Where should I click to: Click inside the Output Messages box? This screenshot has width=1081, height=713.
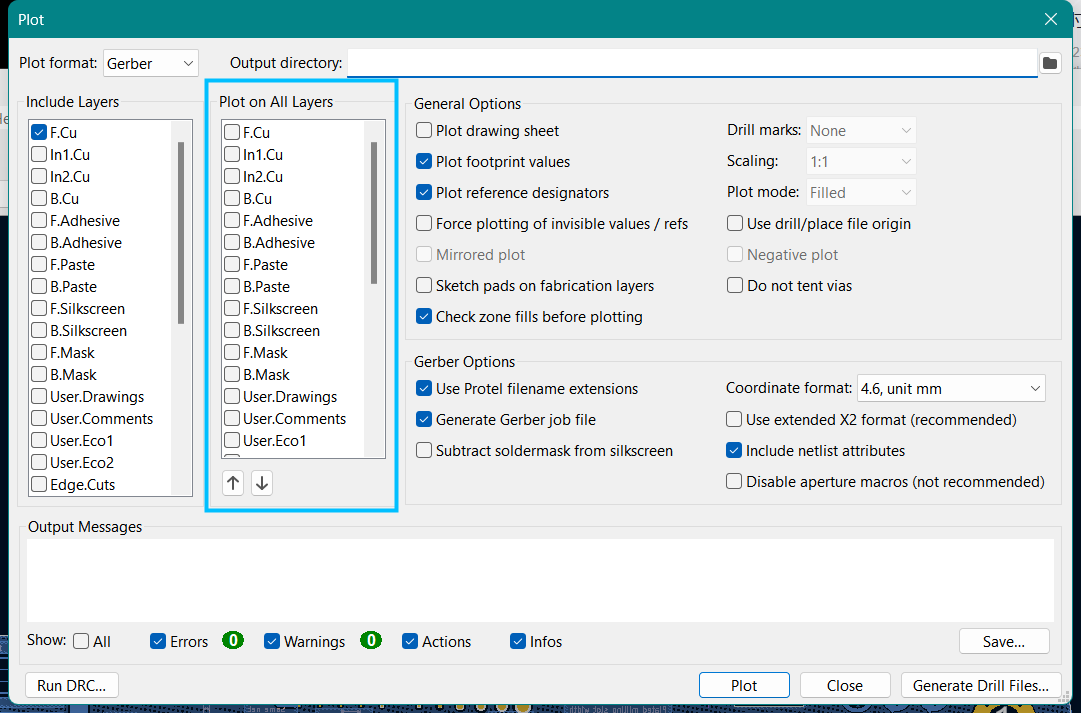[540, 580]
